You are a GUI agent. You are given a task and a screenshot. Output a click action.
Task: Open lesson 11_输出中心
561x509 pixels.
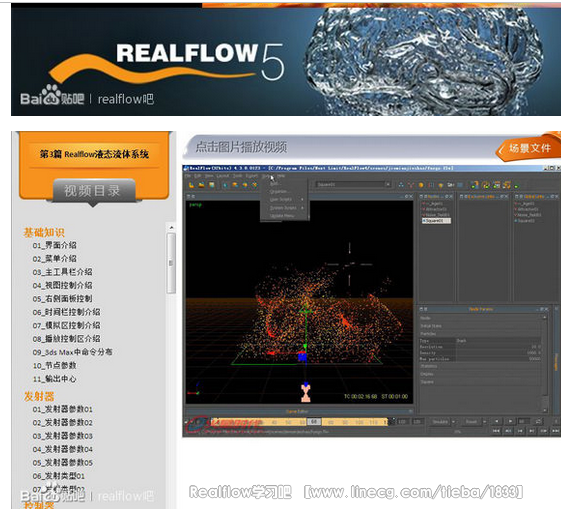(54, 379)
